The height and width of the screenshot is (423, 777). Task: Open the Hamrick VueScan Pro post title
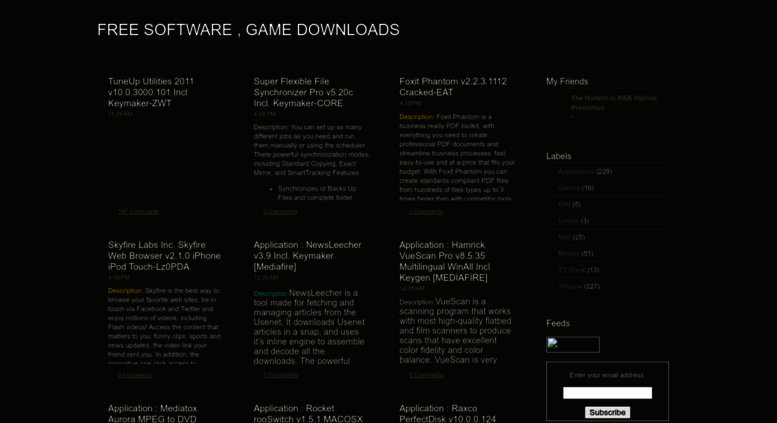pos(444,261)
